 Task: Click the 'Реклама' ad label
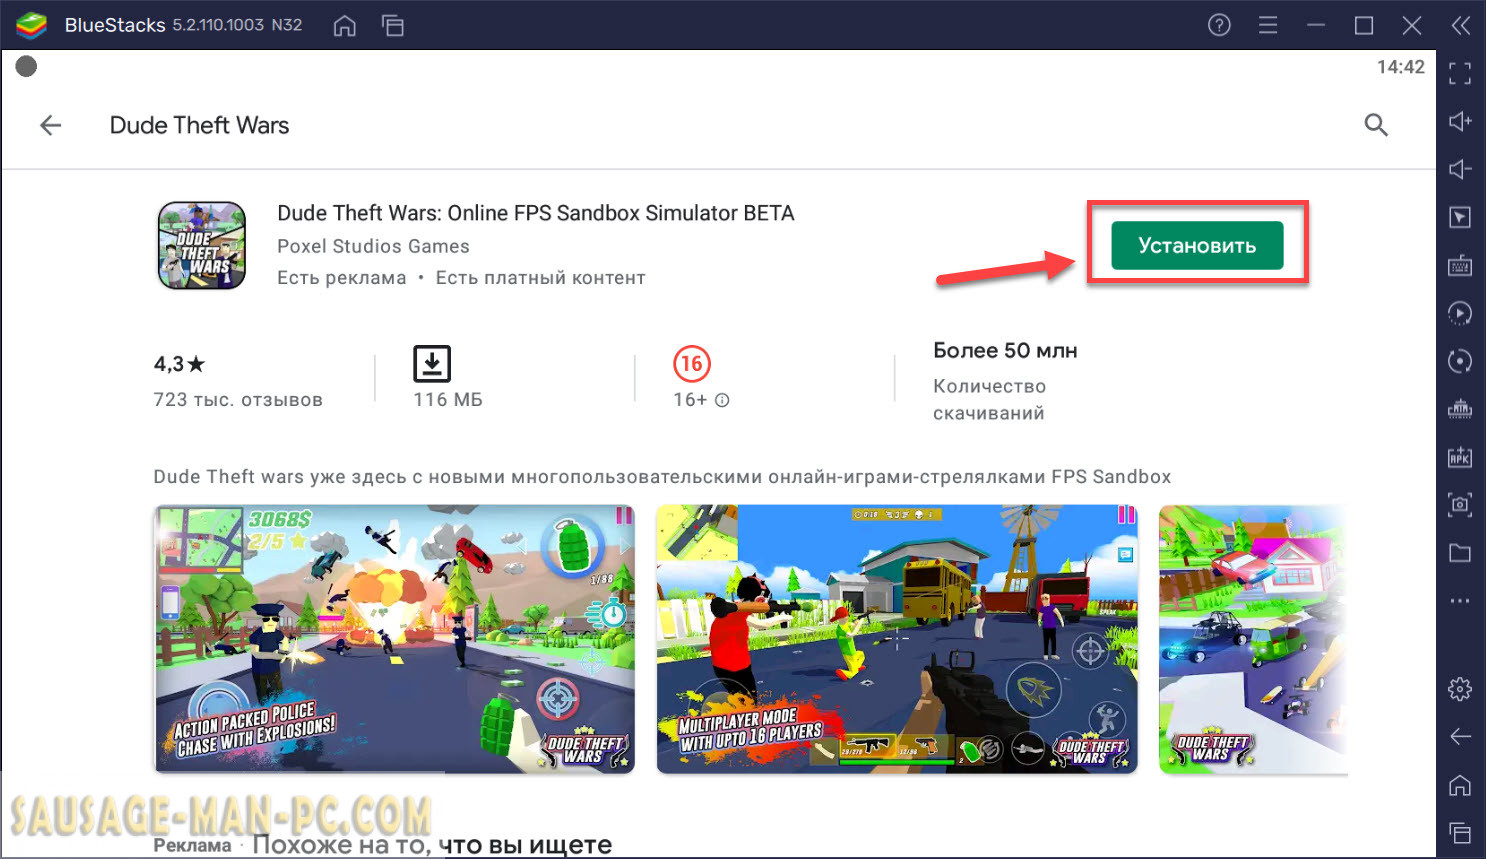[192, 846]
